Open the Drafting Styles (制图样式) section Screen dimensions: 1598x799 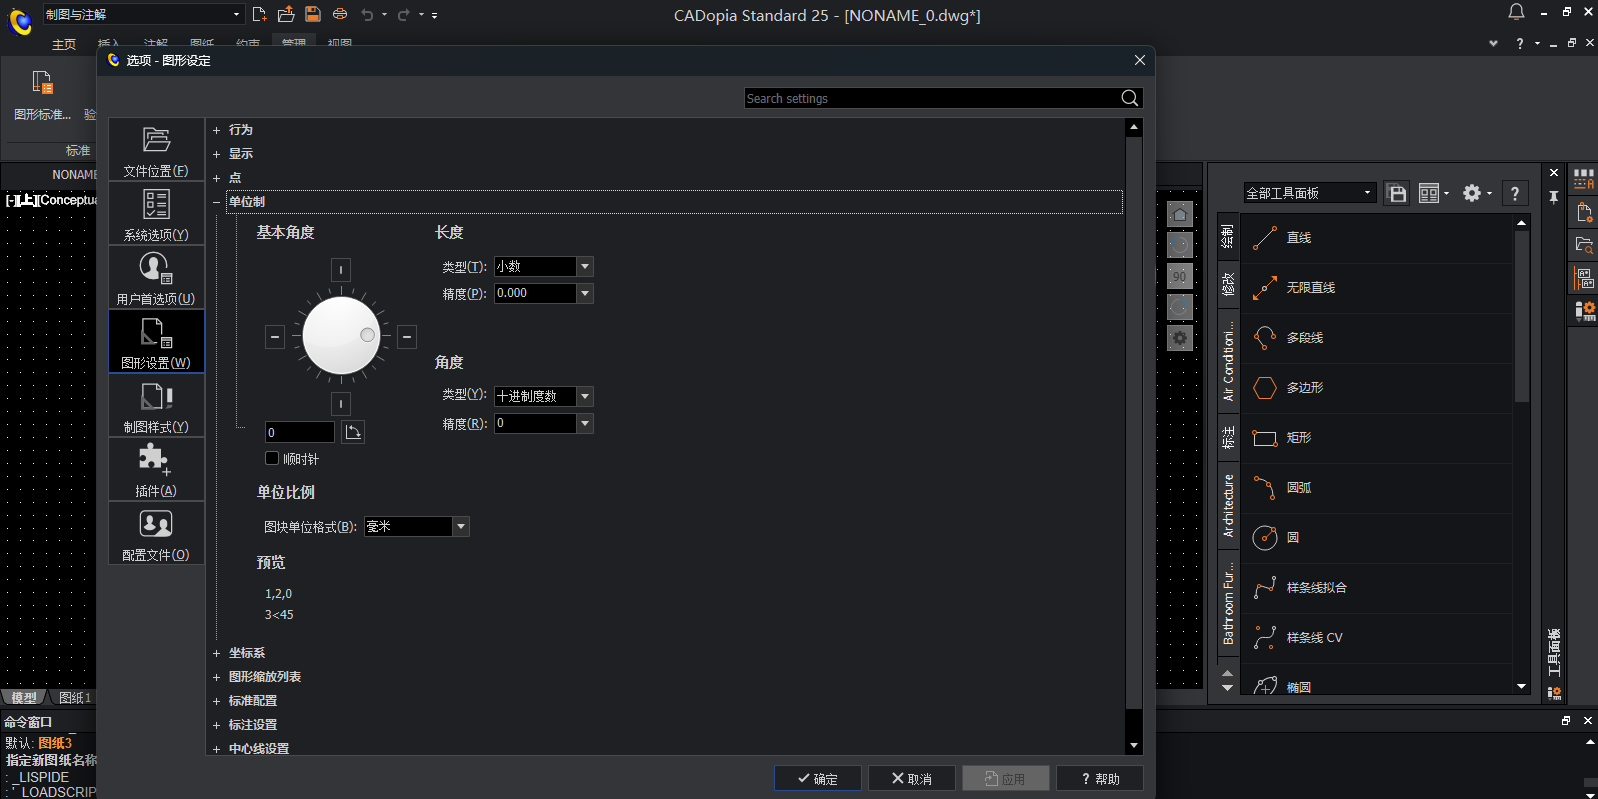[156, 406]
